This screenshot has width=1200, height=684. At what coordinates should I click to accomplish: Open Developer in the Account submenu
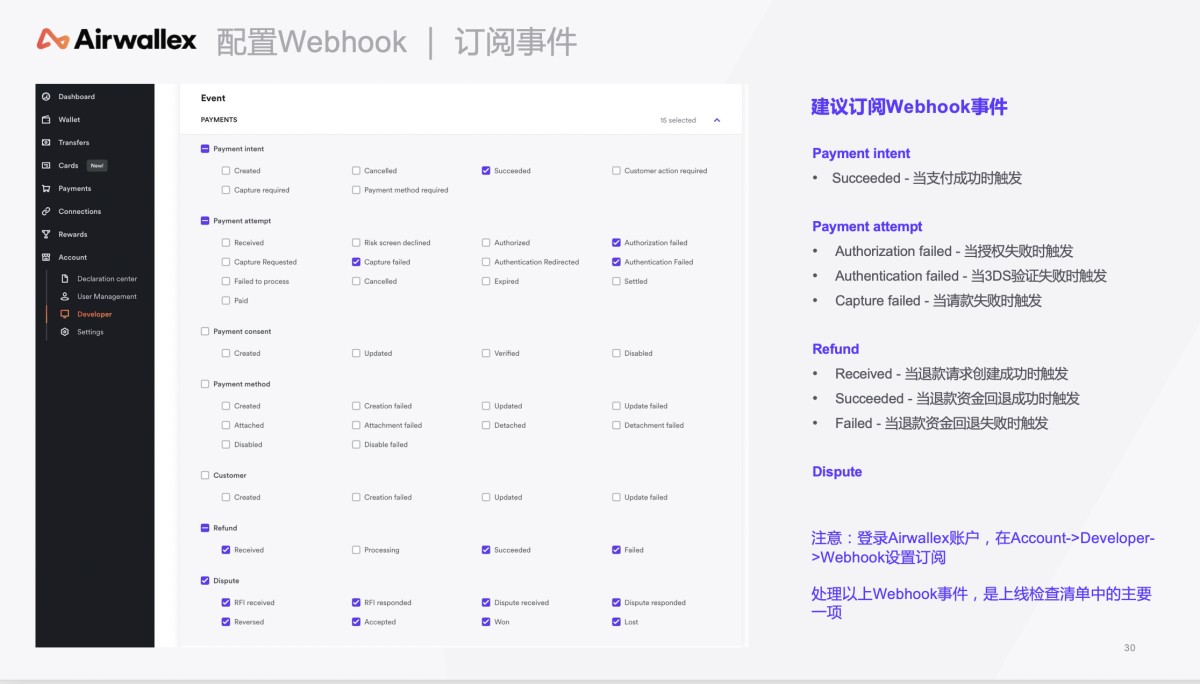pyautogui.click(x=94, y=314)
